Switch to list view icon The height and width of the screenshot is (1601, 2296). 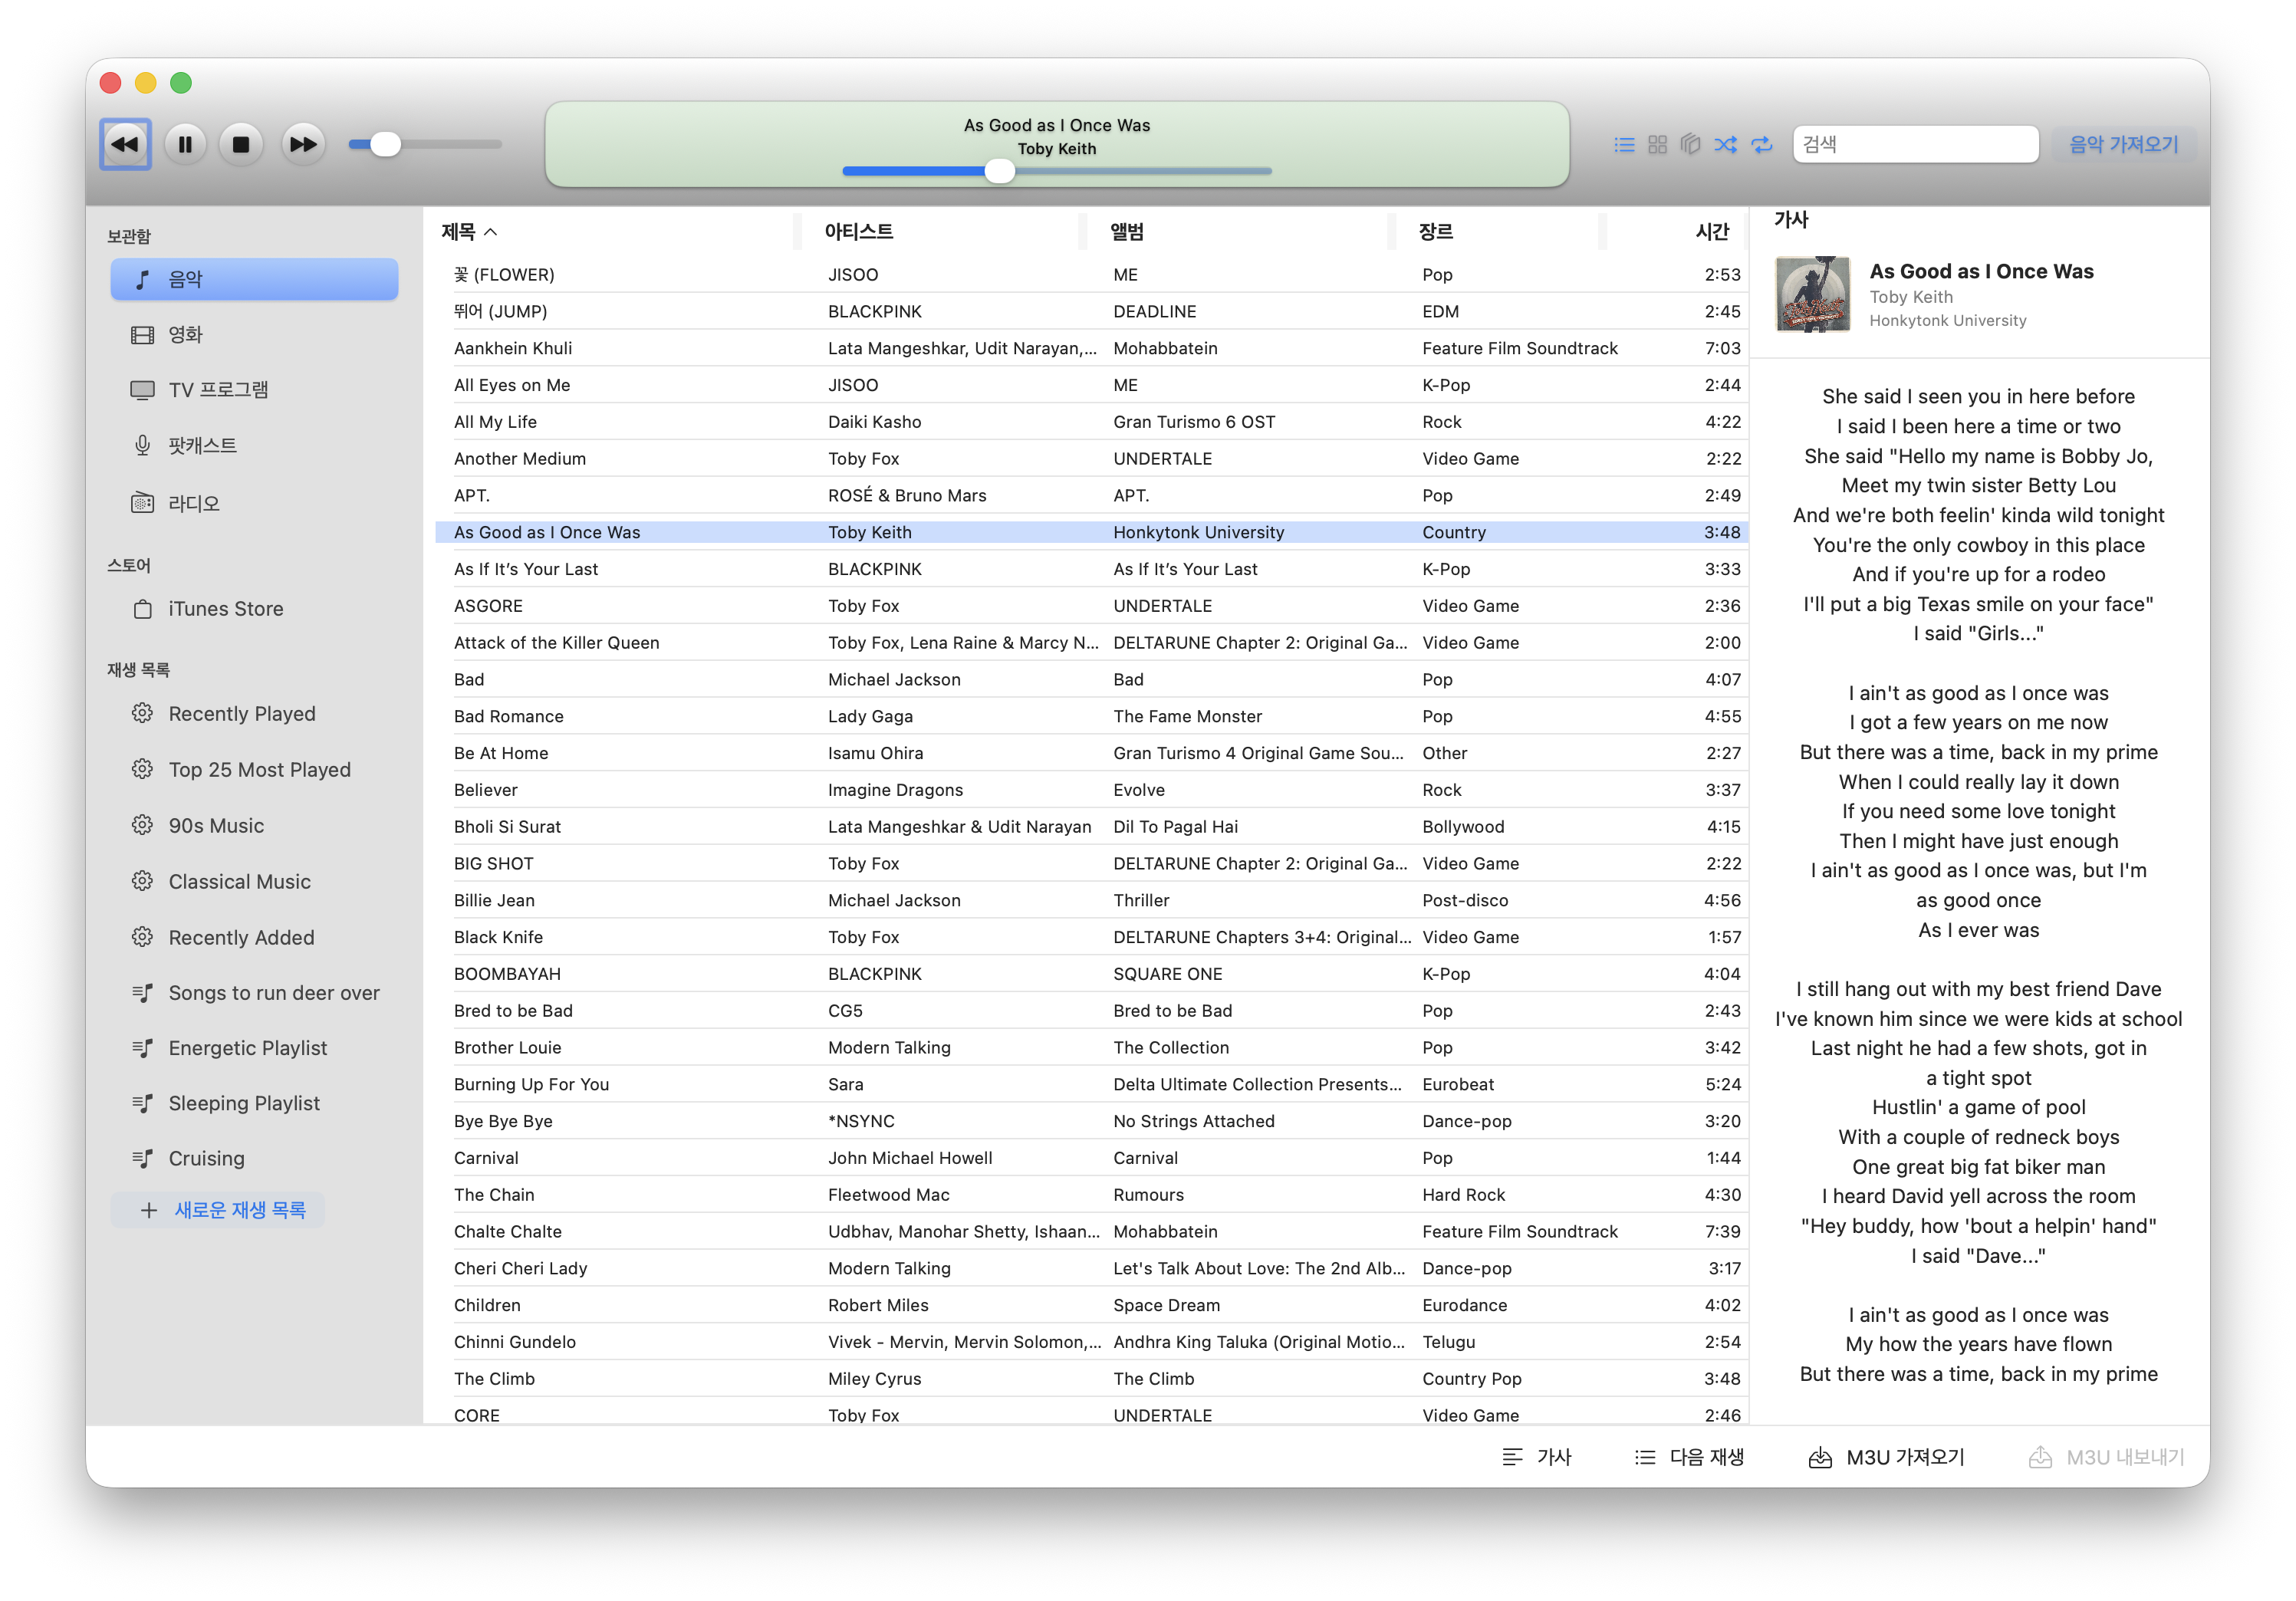click(x=1624, y=144)
